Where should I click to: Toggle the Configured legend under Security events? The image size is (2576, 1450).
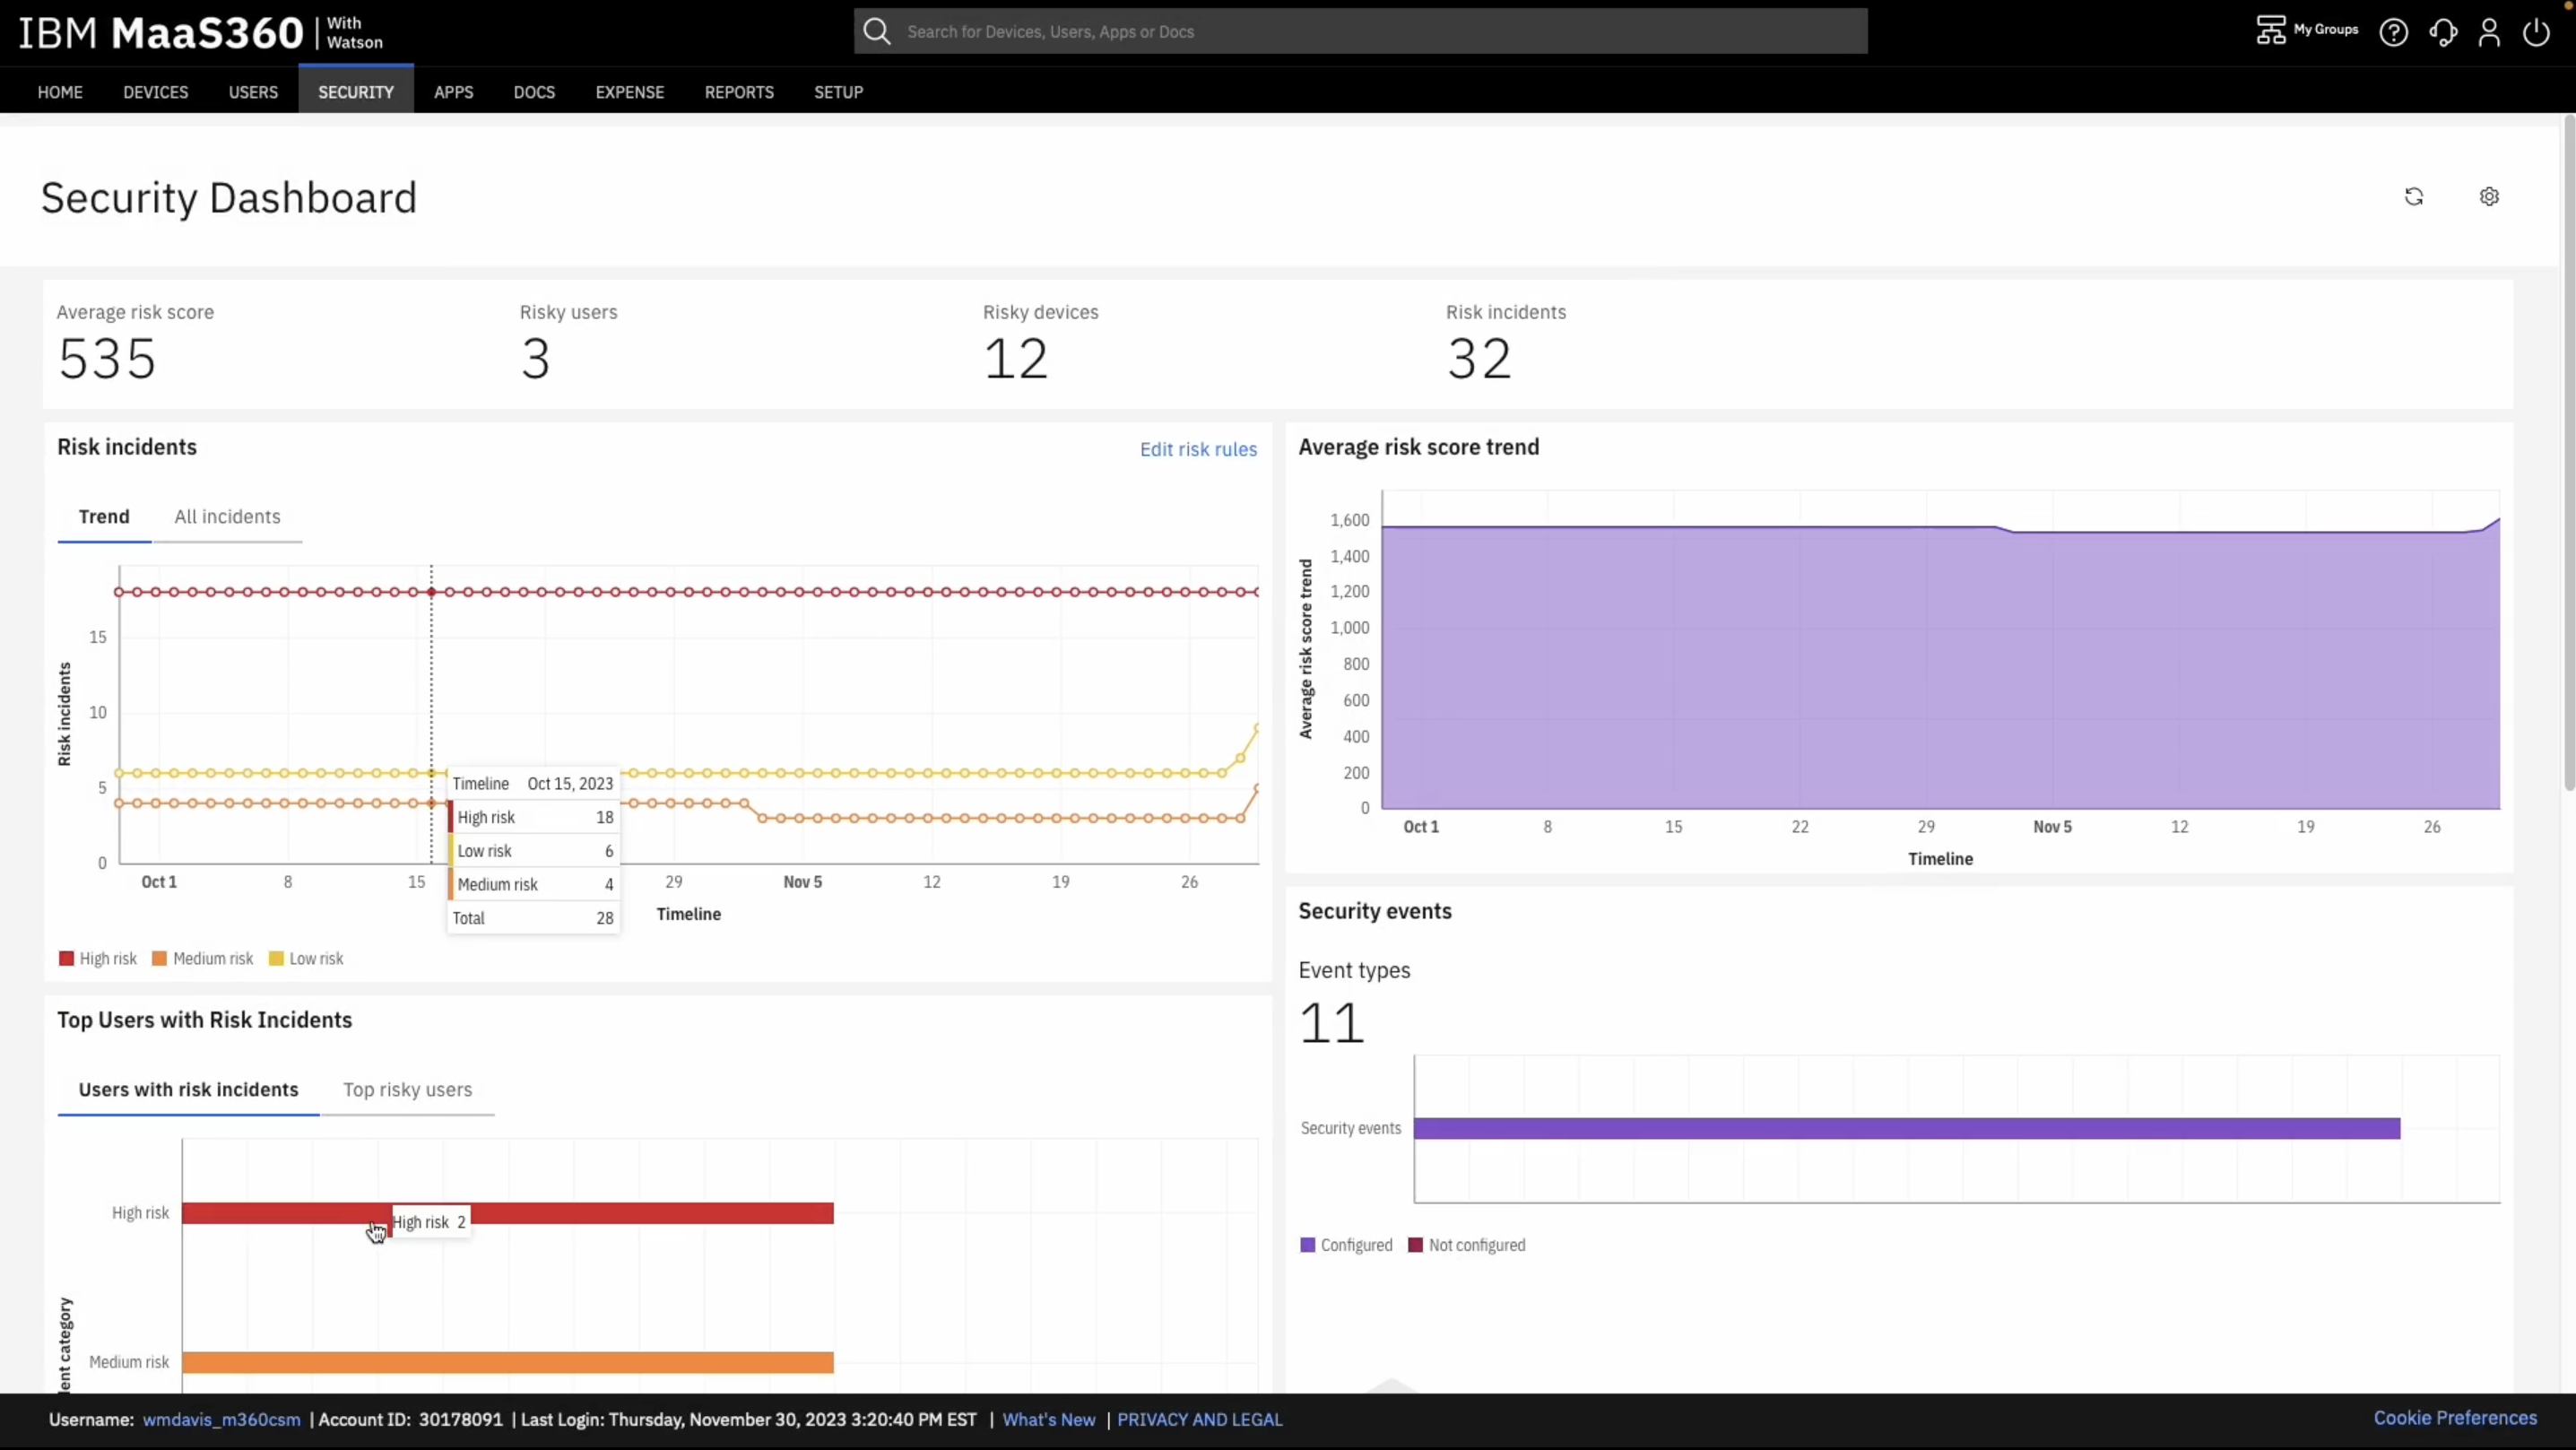pos(1346,1244)
